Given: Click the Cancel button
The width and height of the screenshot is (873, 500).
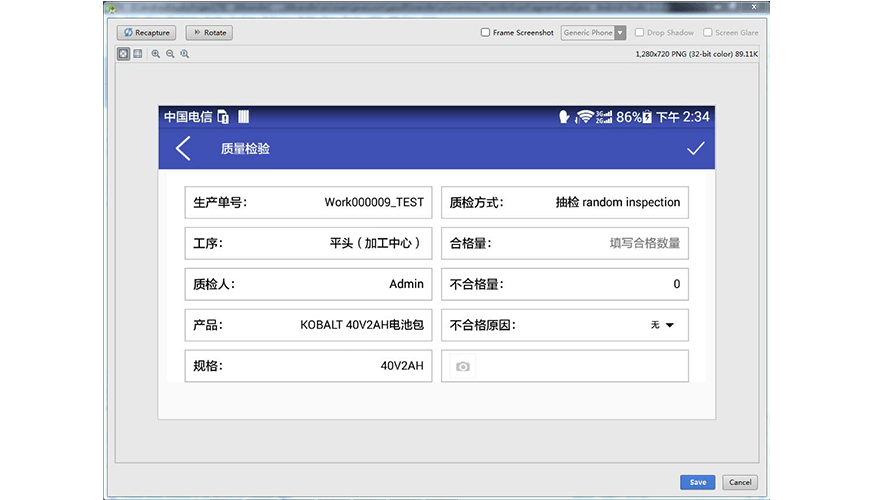Looking at the screenshot, I should point(740,482).
